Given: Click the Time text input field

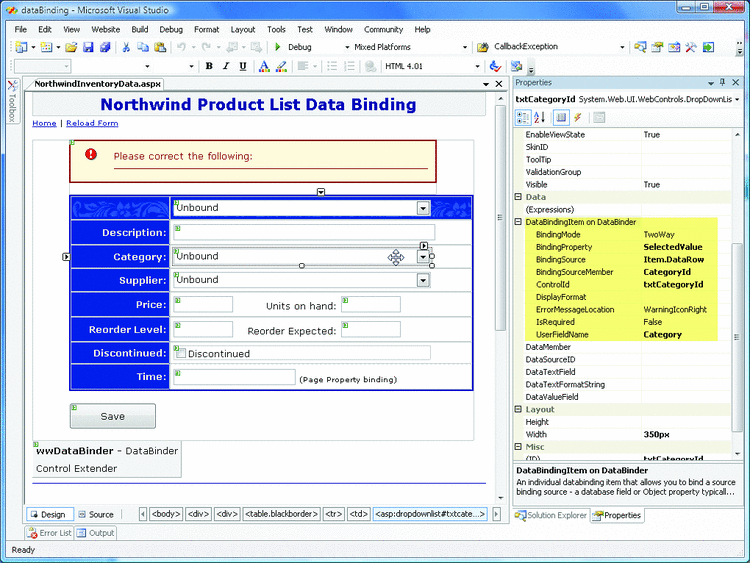Looking at the screenshot, I should coord(234,377).
